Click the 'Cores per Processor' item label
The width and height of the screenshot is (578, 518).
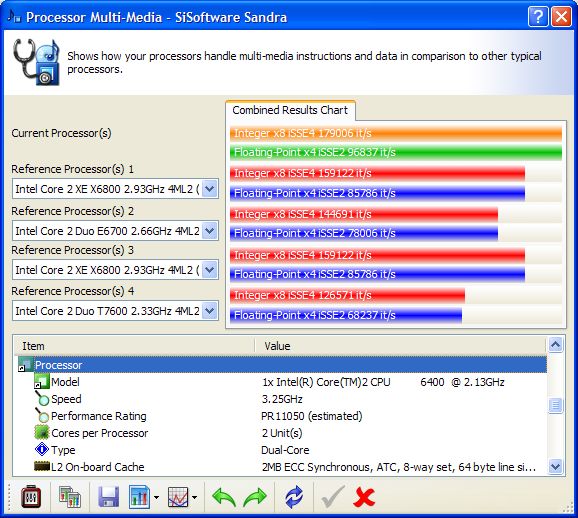tap(100, 433)
